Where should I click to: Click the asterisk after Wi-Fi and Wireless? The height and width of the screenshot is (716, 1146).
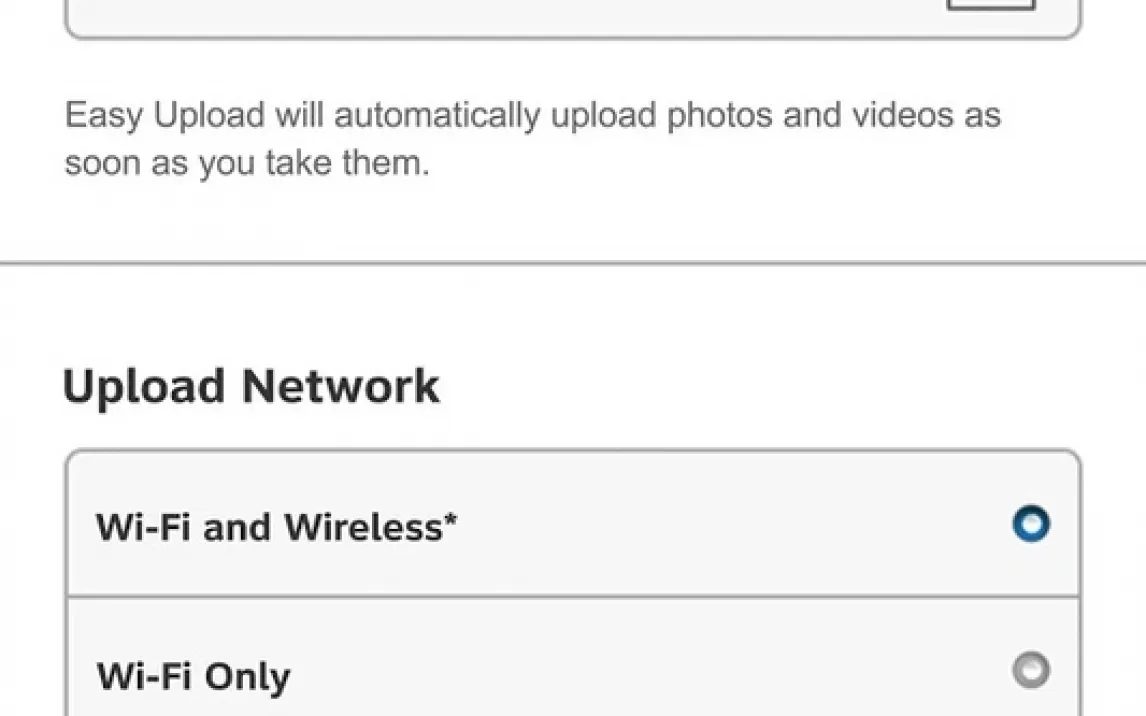point(450,519)
